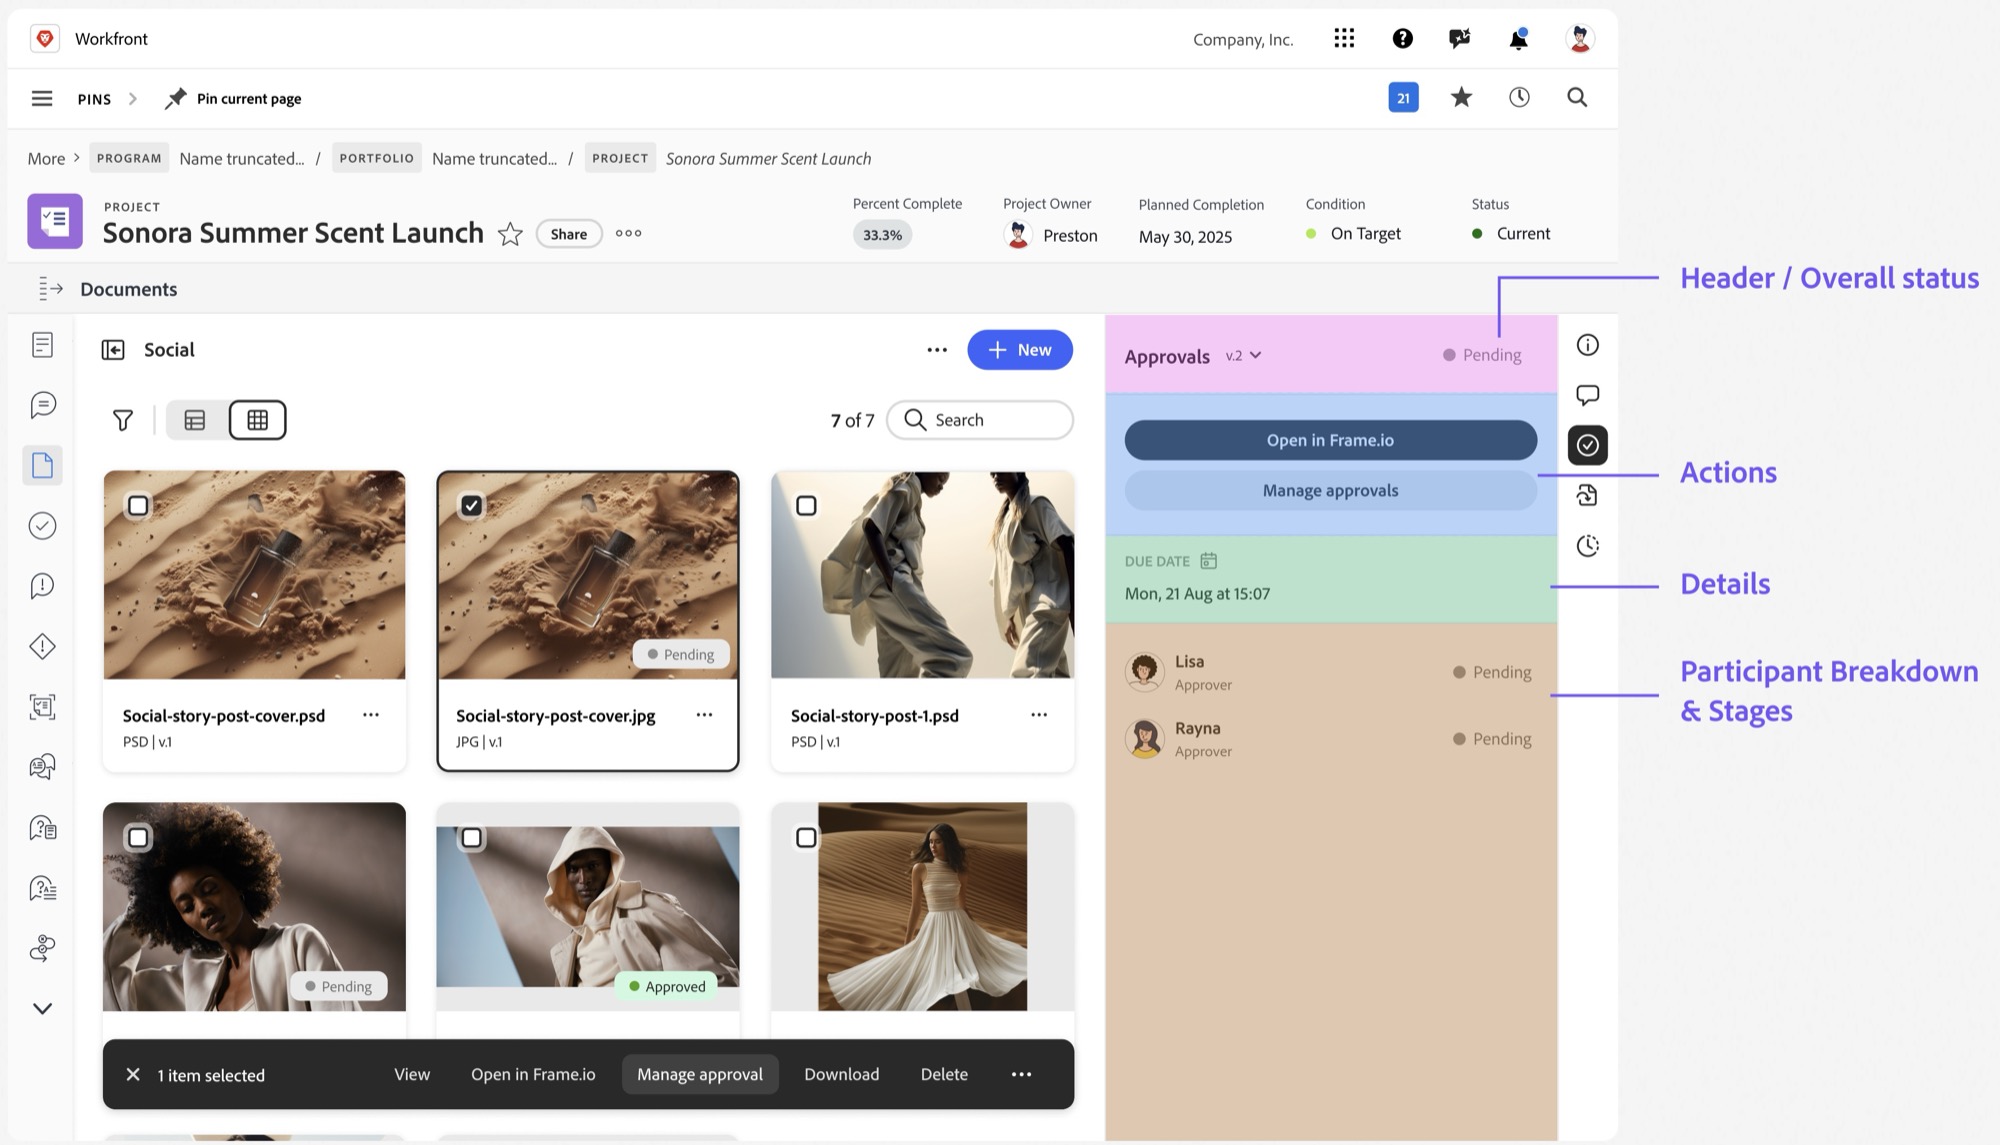The image size is (2000, 1145).
Task: Favorite the project with star beside title
Action: [x=510, y=234]
